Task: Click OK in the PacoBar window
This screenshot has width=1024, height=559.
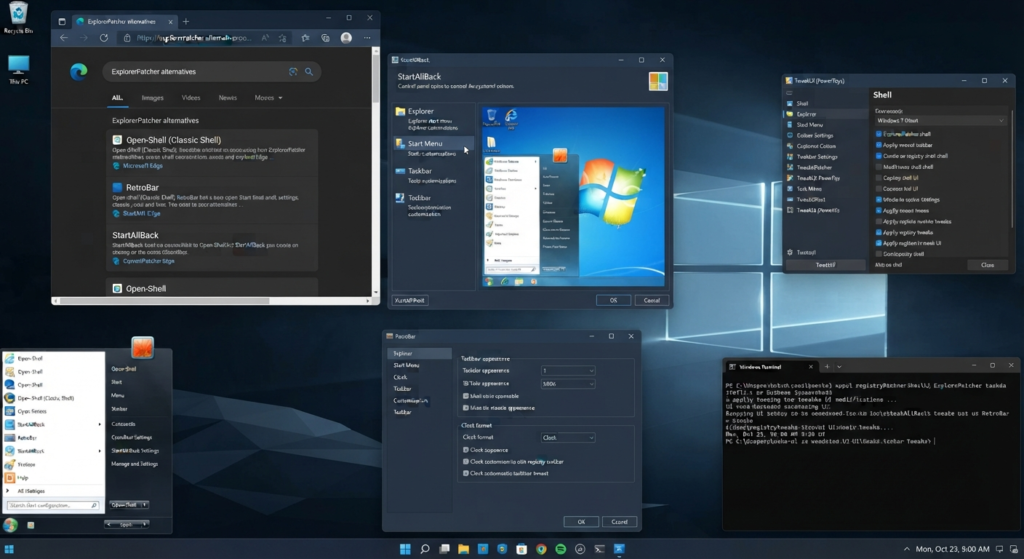Action: tap(581, 522)
